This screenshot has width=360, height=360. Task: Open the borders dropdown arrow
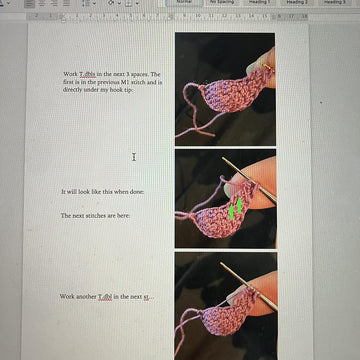[137, 3]
